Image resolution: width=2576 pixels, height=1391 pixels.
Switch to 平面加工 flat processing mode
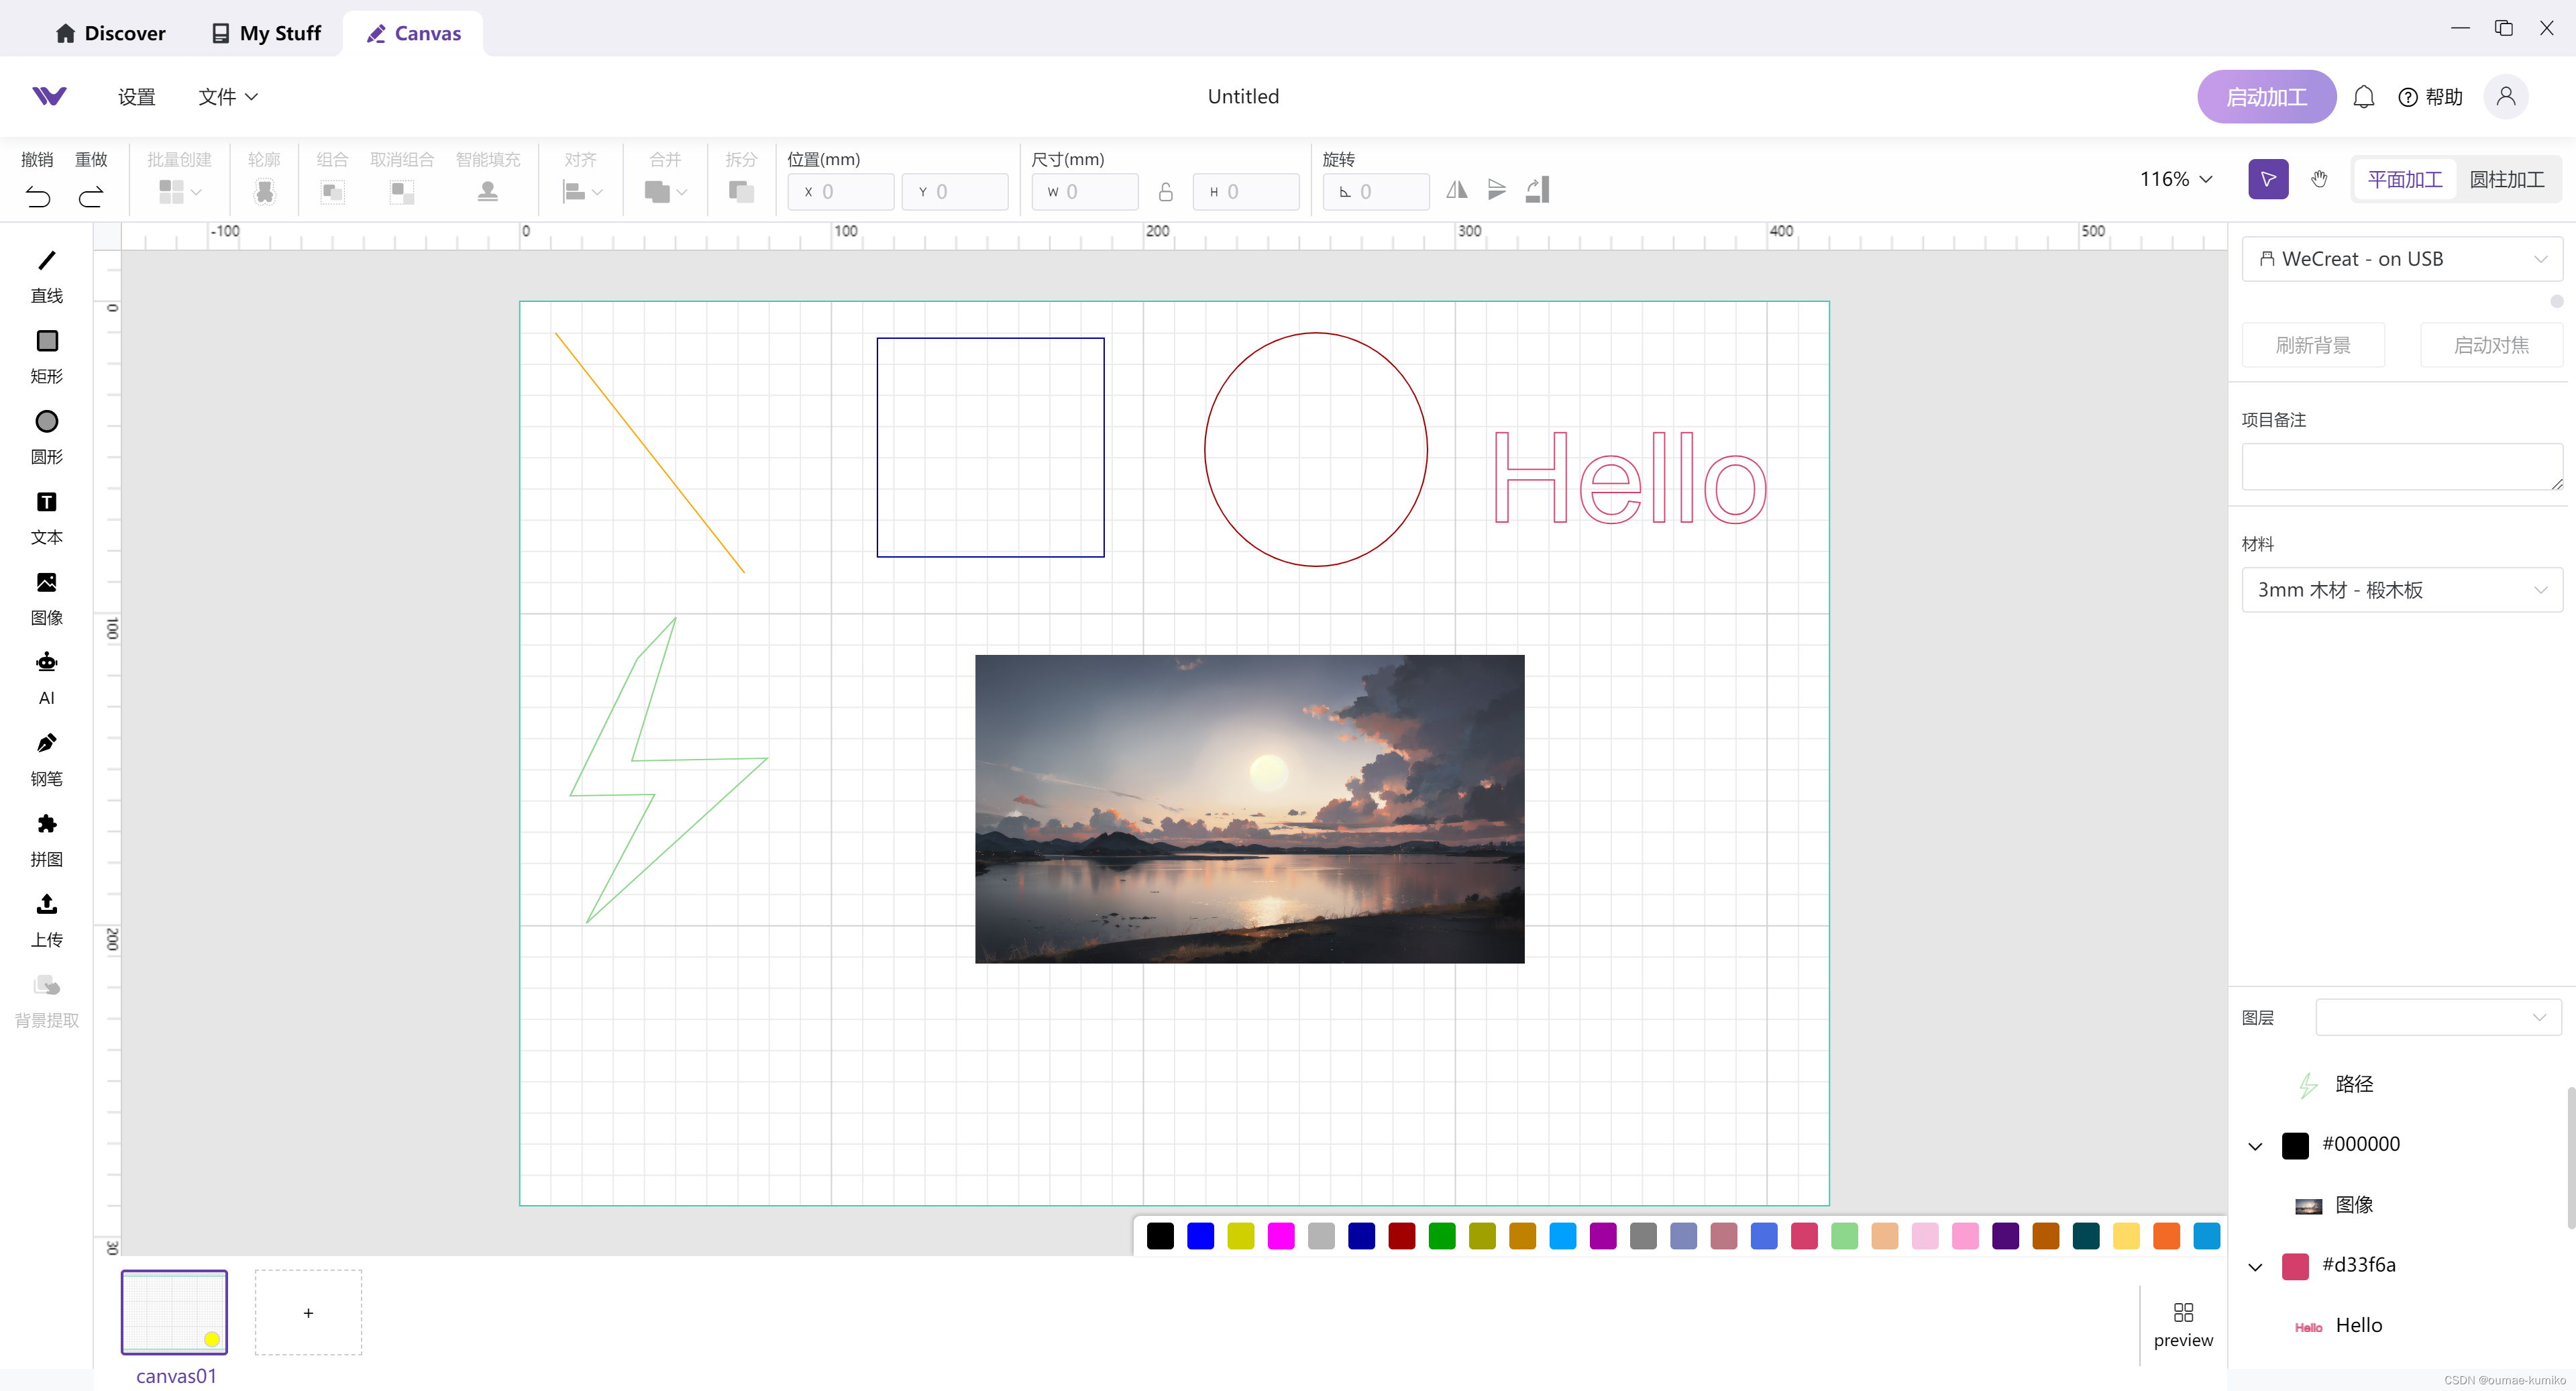click(2404, 180)
